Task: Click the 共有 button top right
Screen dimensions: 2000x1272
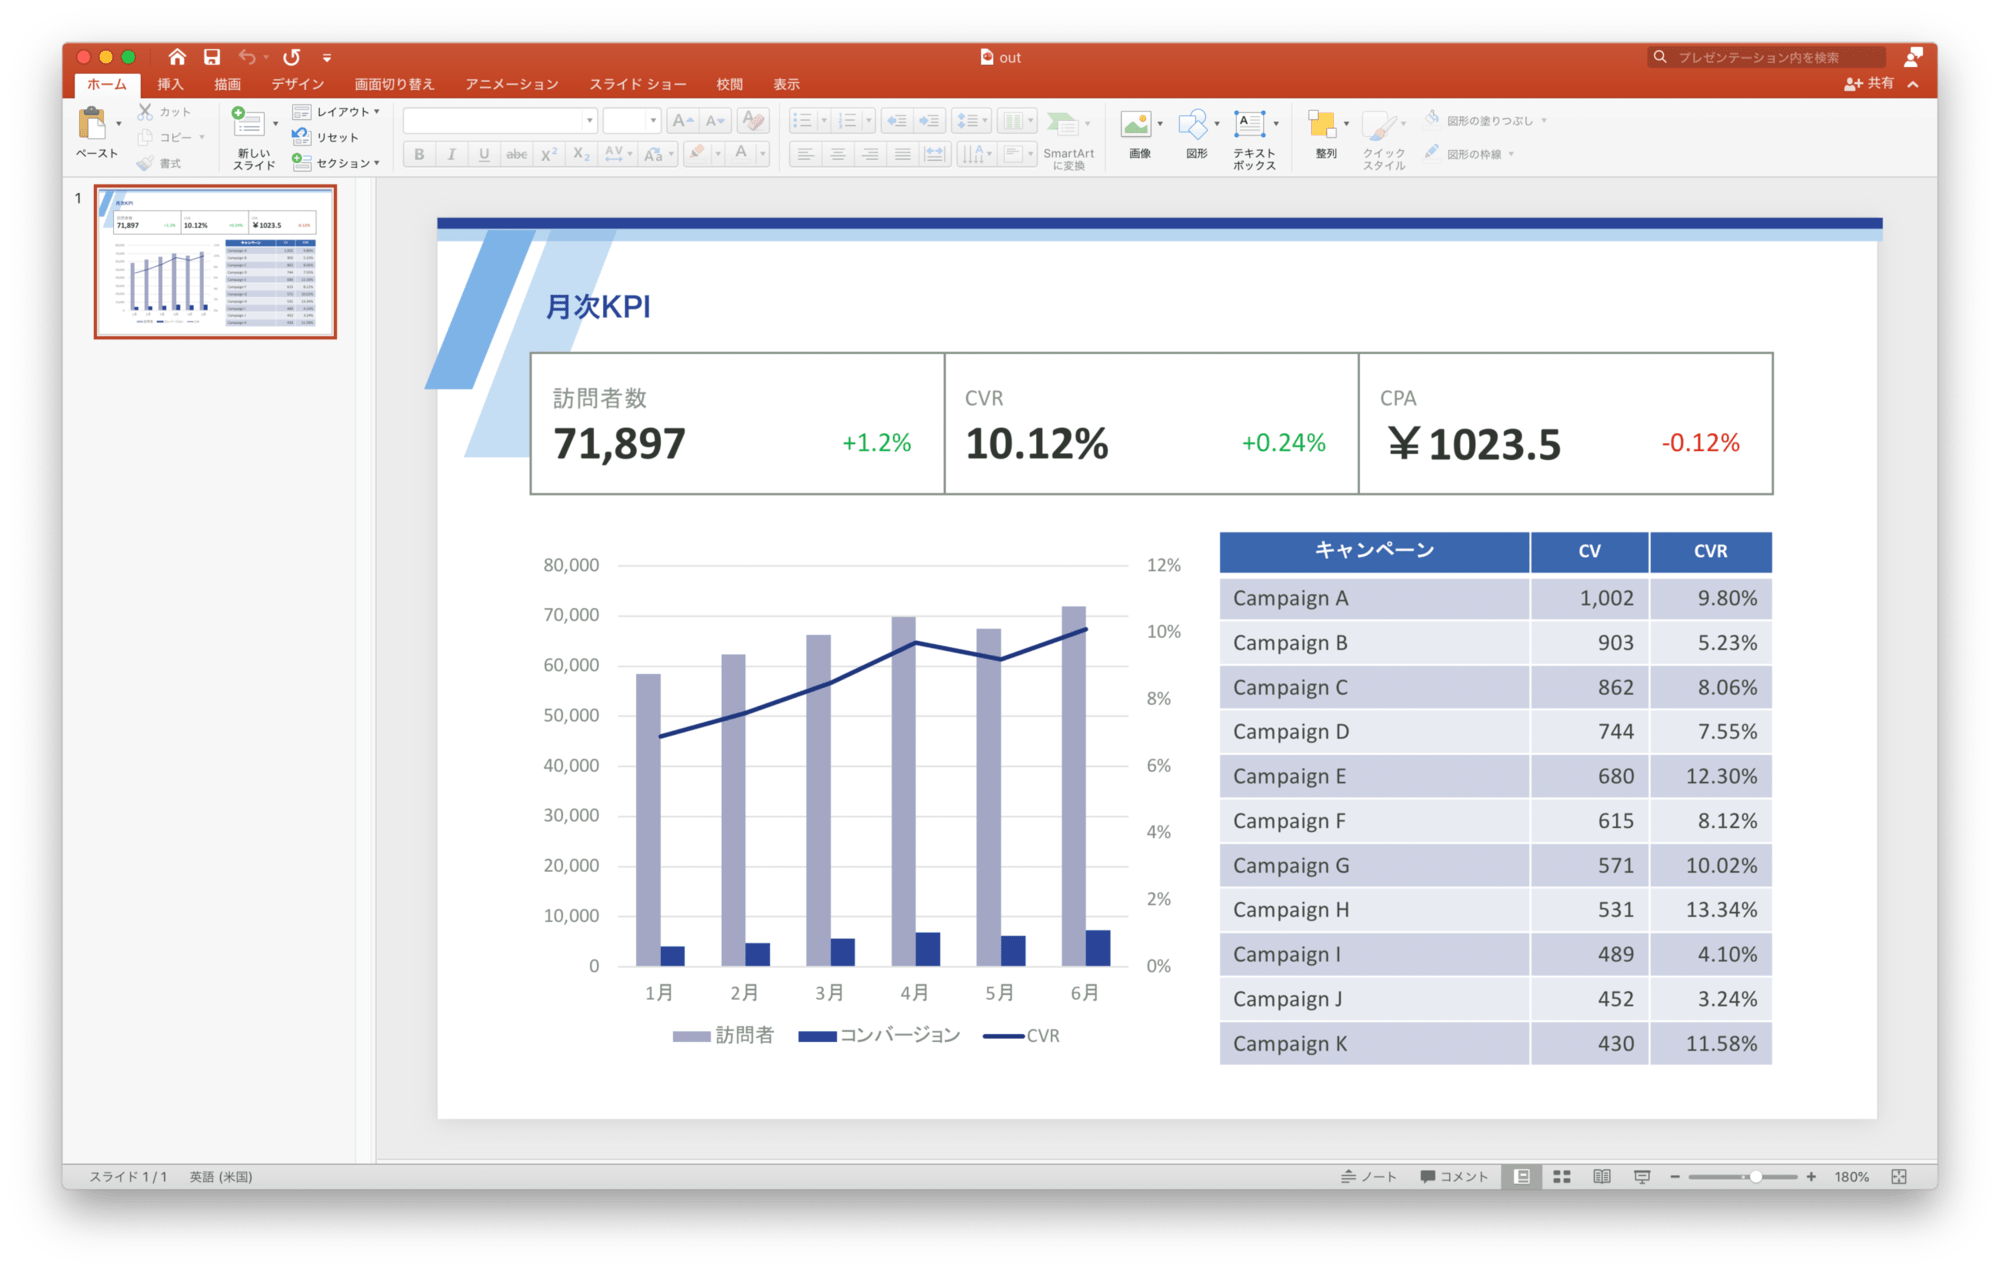Action: coord(1872,83)
